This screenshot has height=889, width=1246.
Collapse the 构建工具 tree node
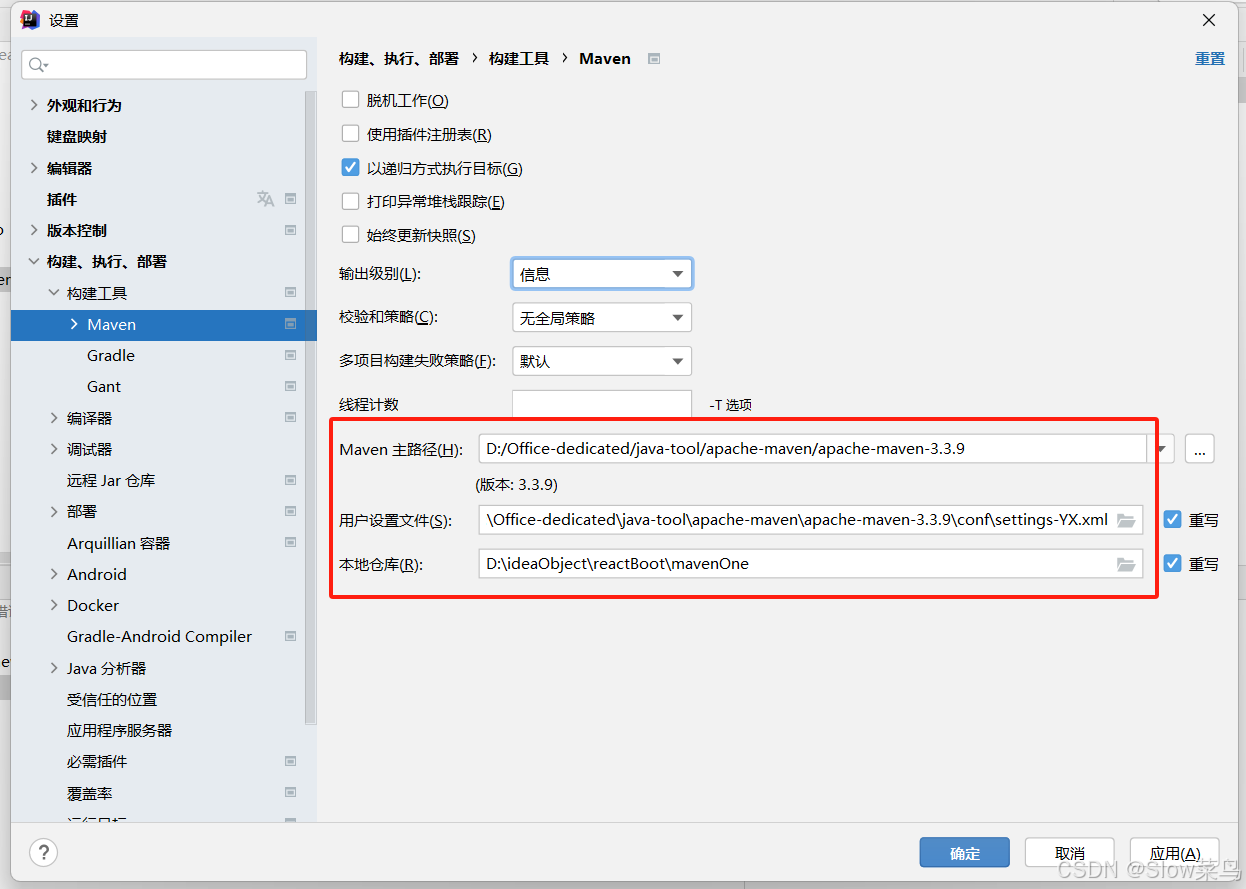click(54, 293)
